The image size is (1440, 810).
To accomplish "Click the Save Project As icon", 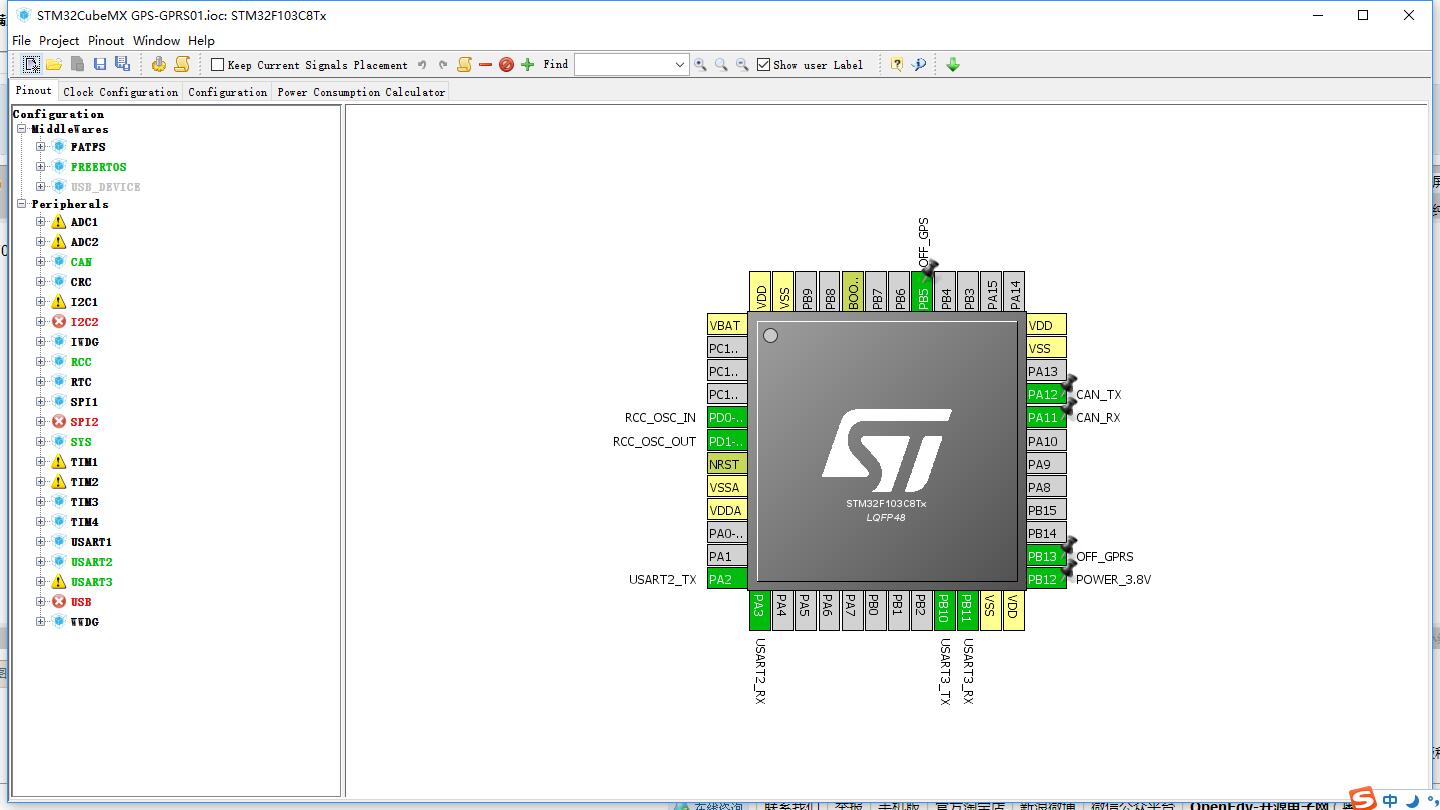I will tap(122, 64).
